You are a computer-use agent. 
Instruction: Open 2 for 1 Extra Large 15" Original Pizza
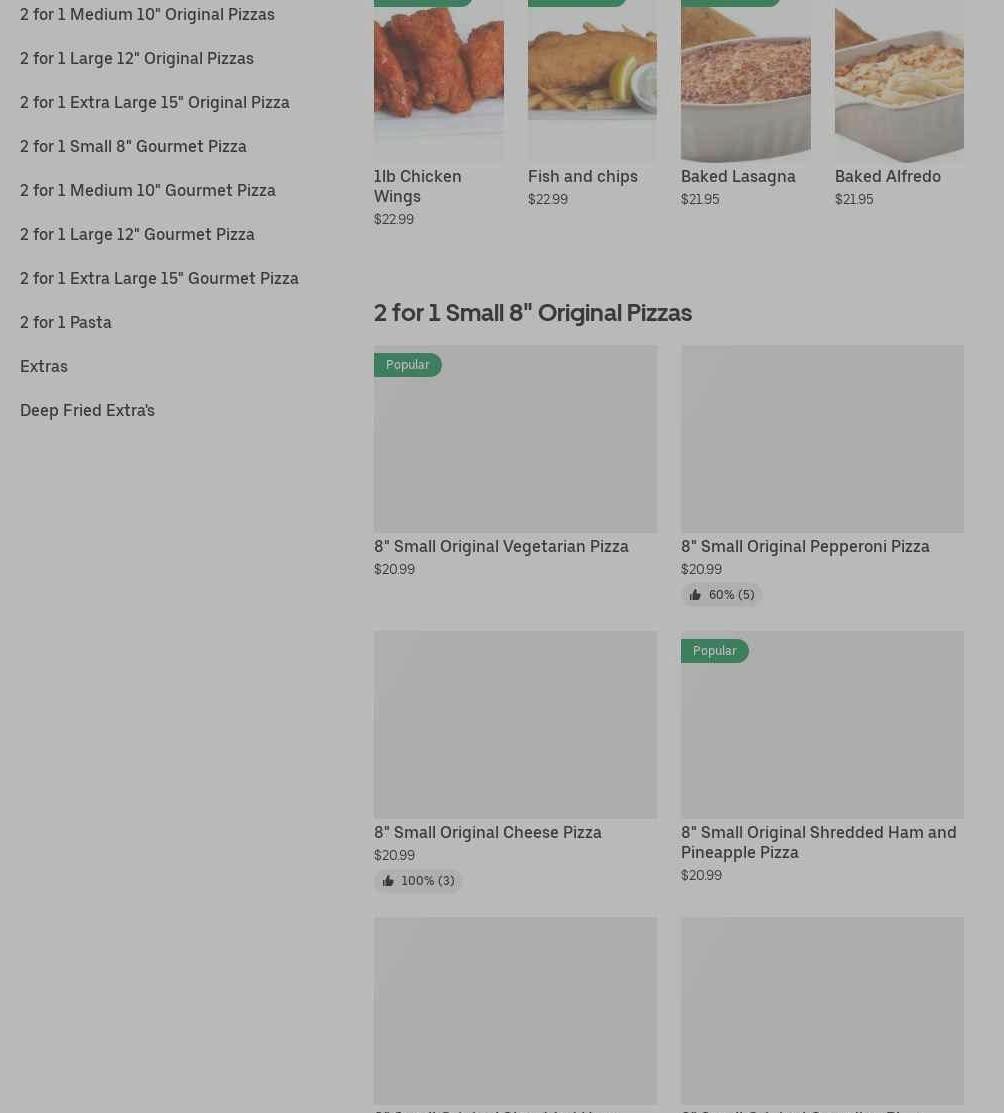pos(155,102)
